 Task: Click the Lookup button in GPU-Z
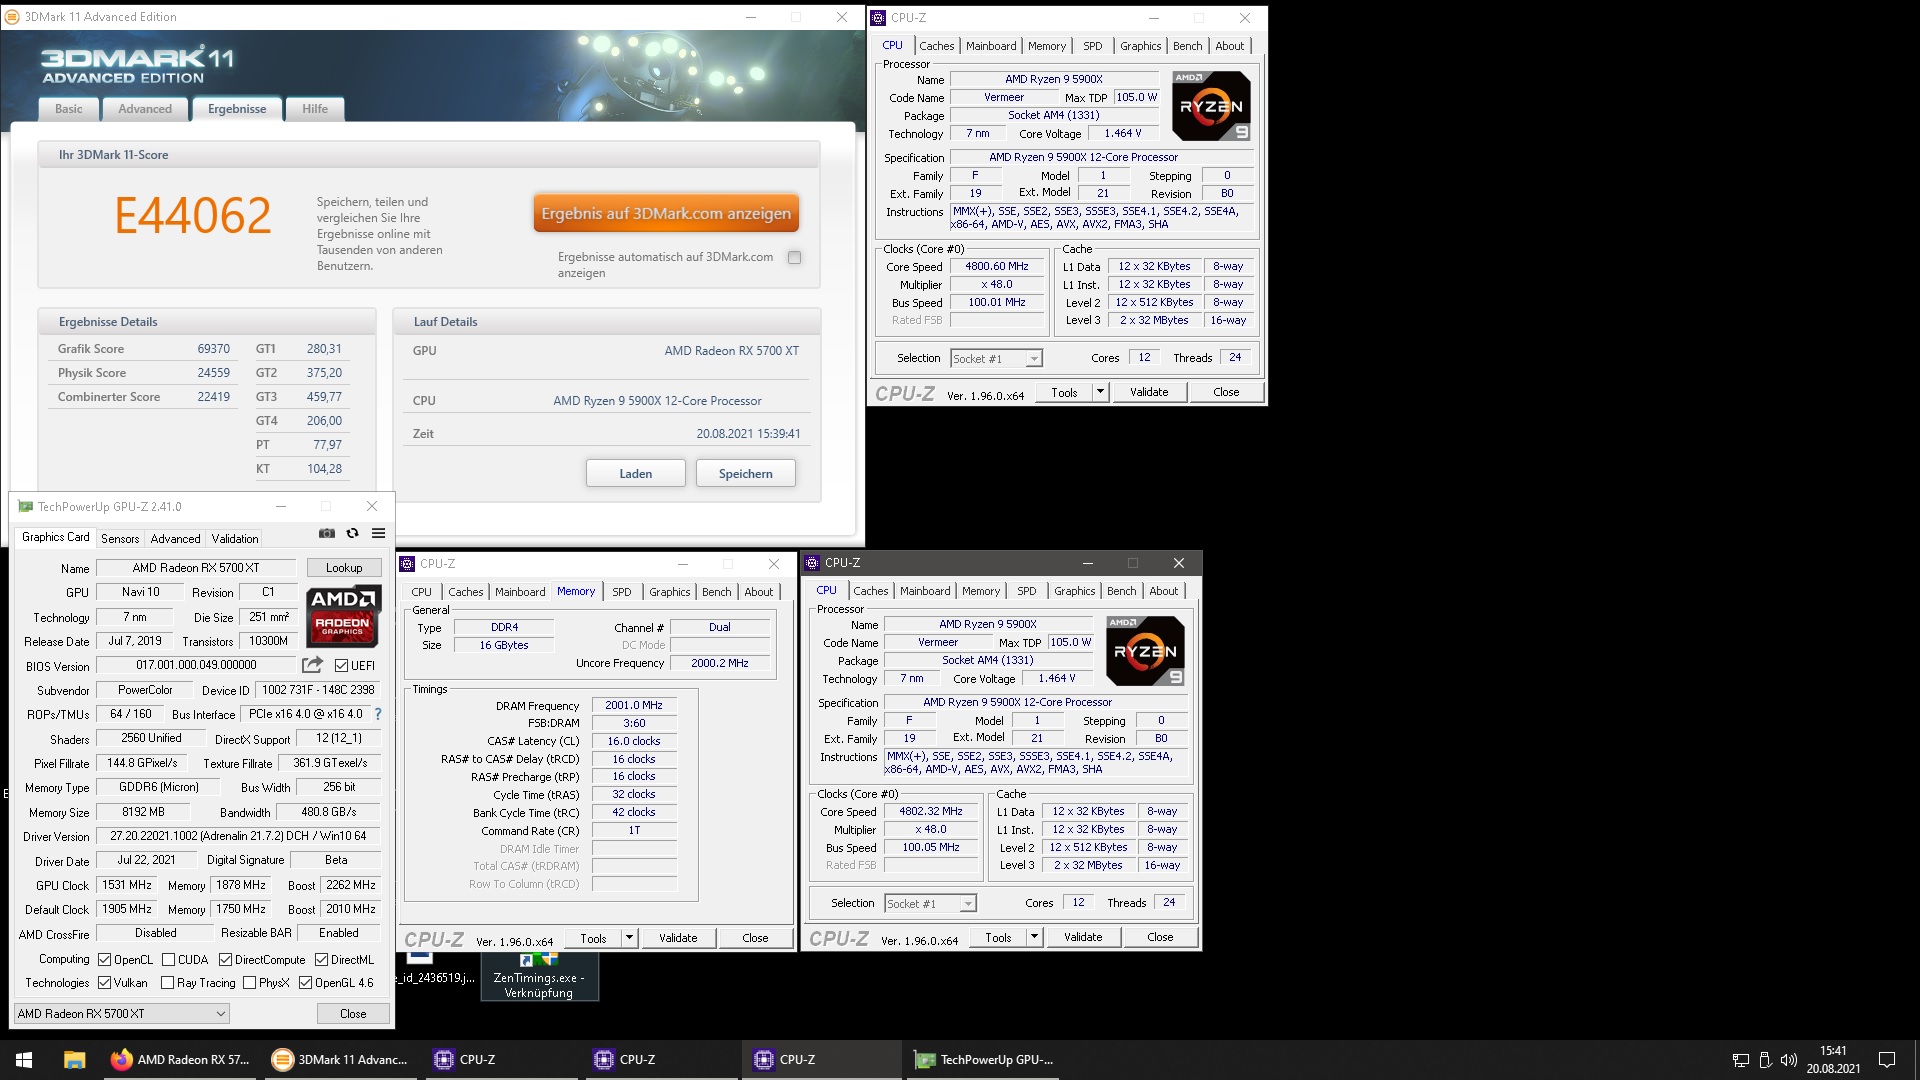click(344, 568)
